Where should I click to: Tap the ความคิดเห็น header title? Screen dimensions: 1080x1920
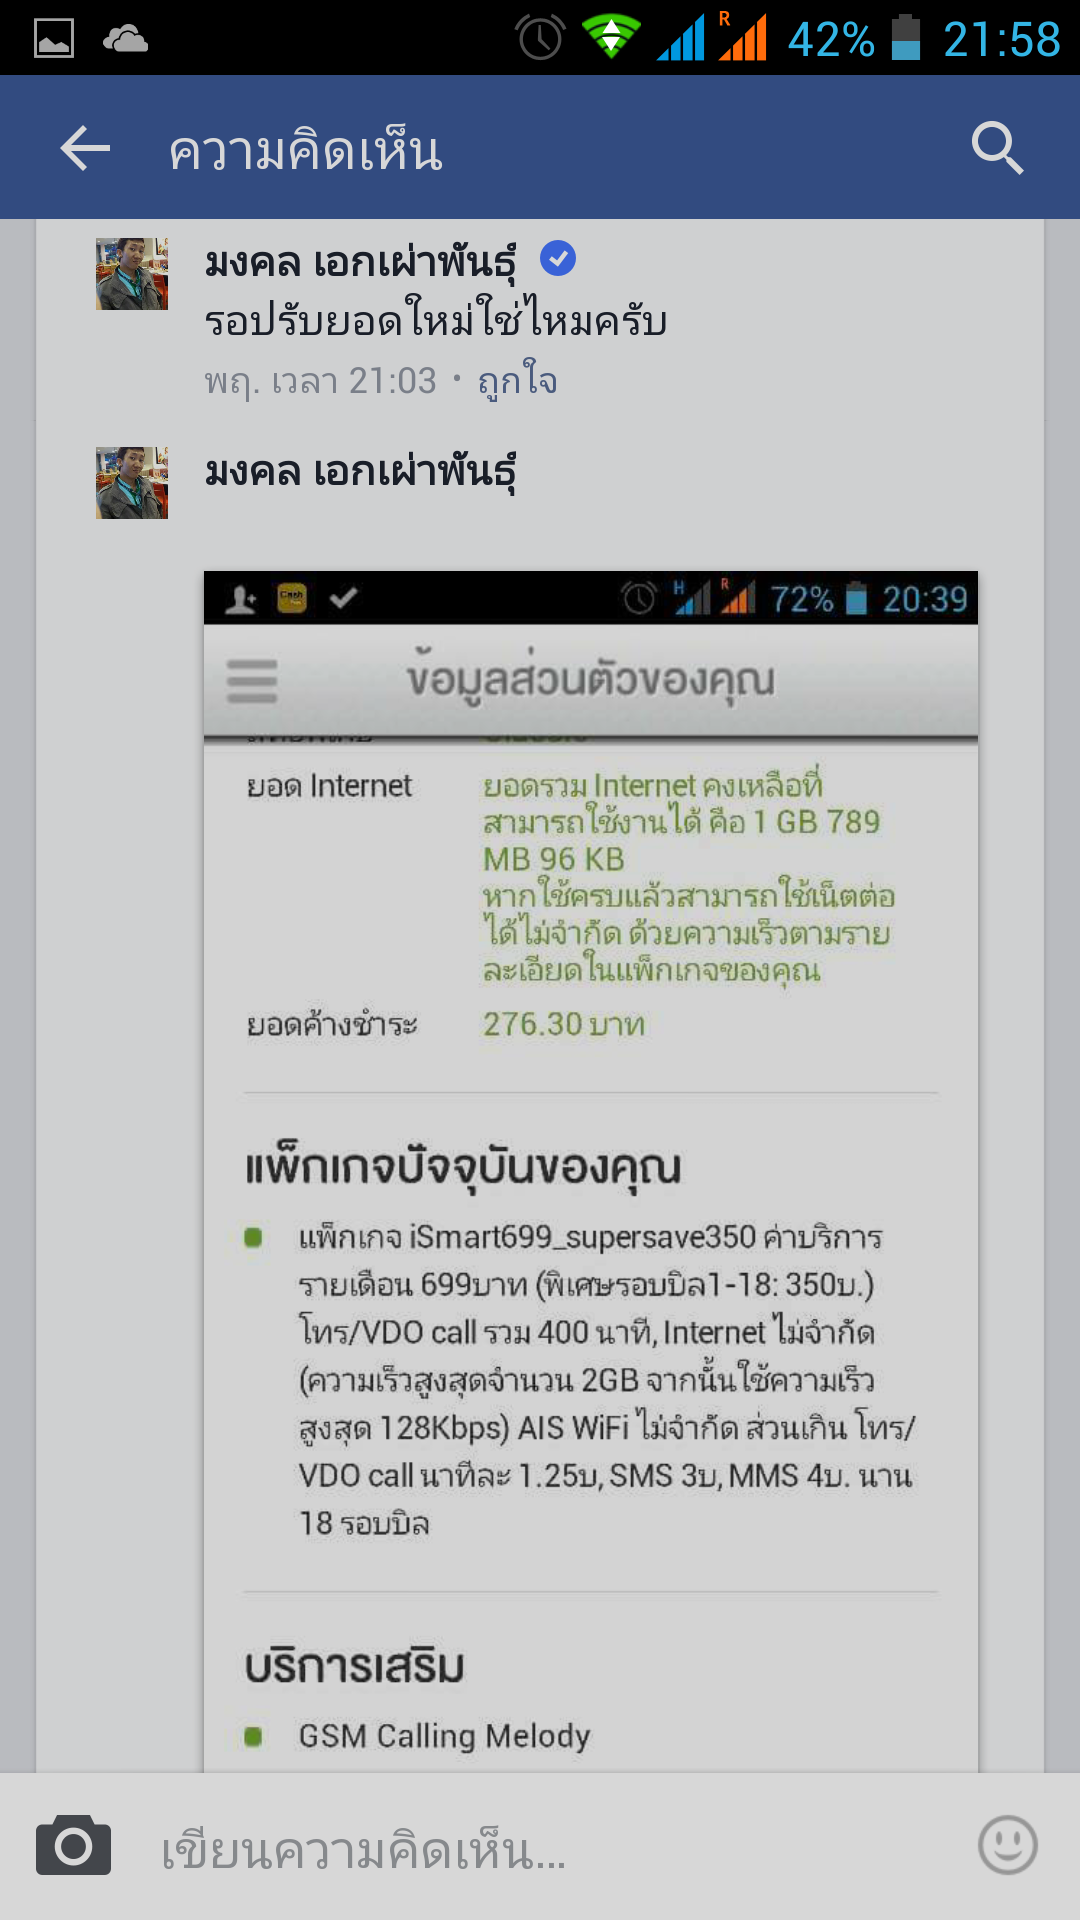[305, 151]
